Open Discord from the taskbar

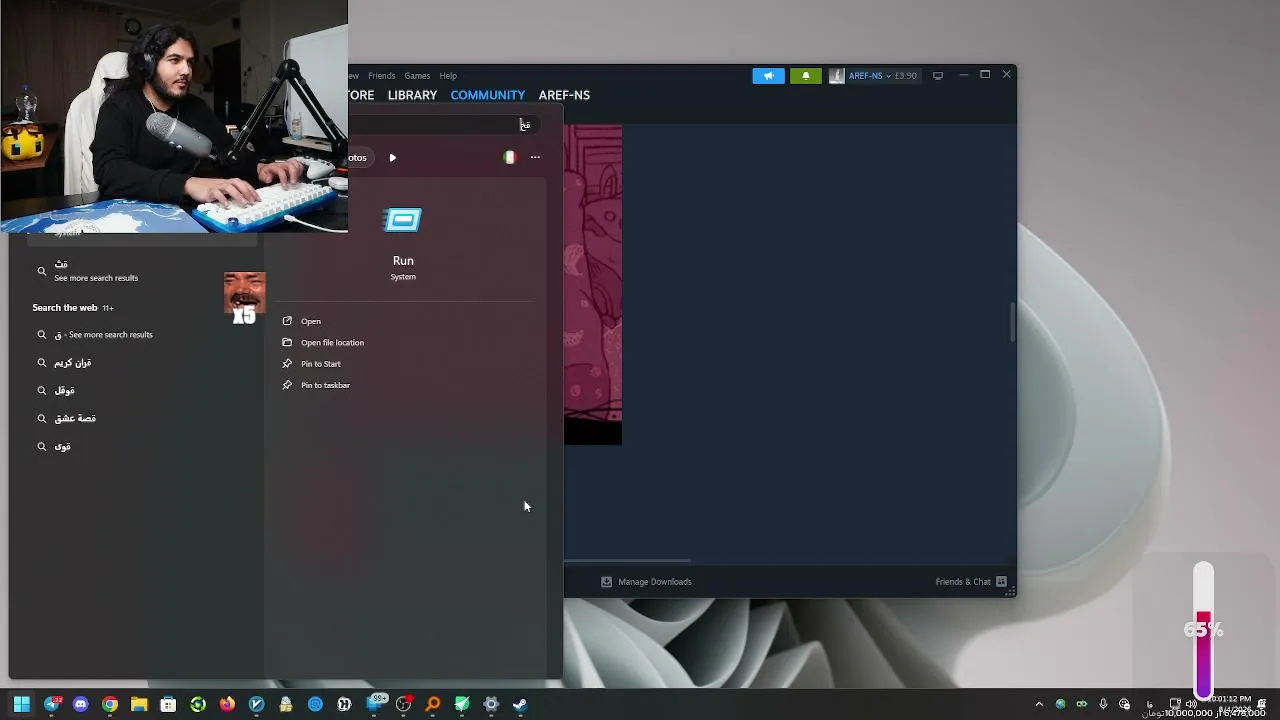(81, 704)
